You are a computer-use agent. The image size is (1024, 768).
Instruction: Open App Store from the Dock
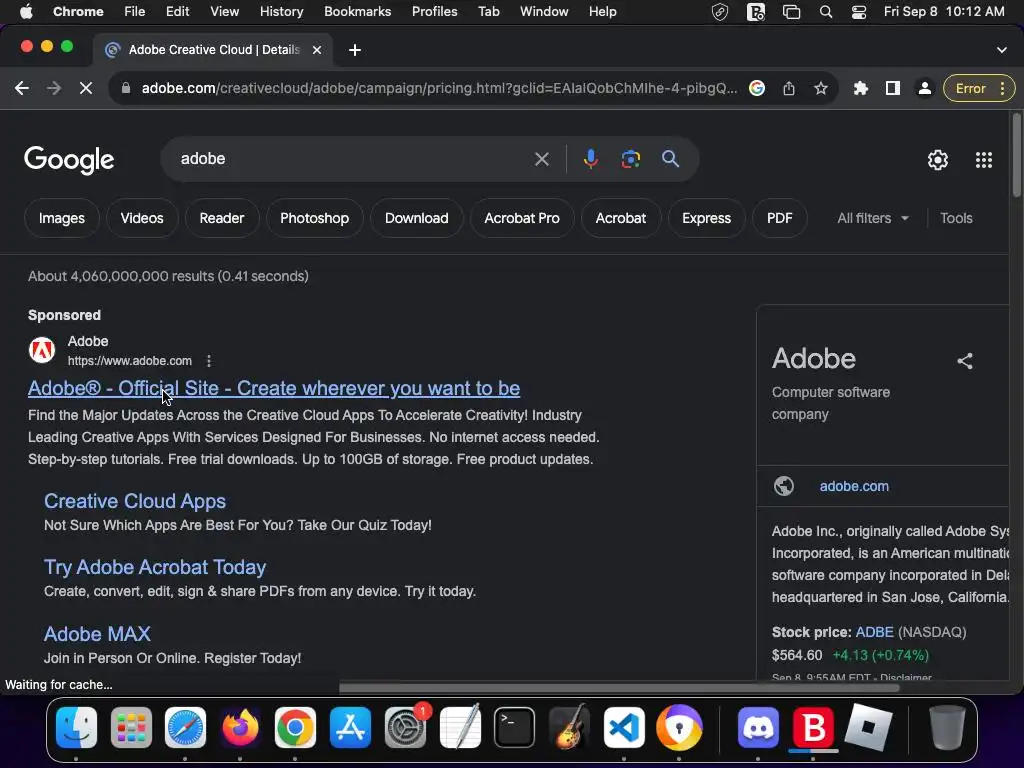[x=350, y=727]
